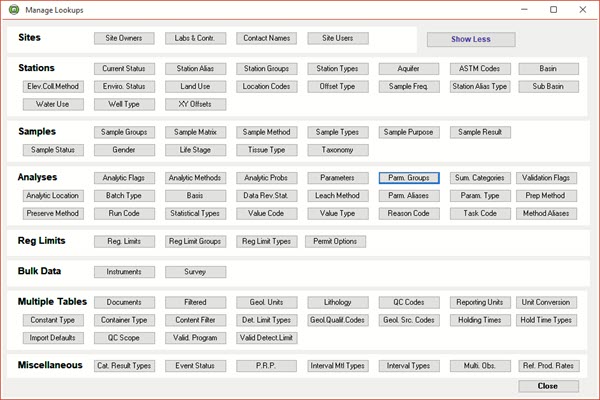The width and height of the screenshot is (600, 400).
Task: Open Sum. Categories lookup
Action: click(x=480, y=178)
